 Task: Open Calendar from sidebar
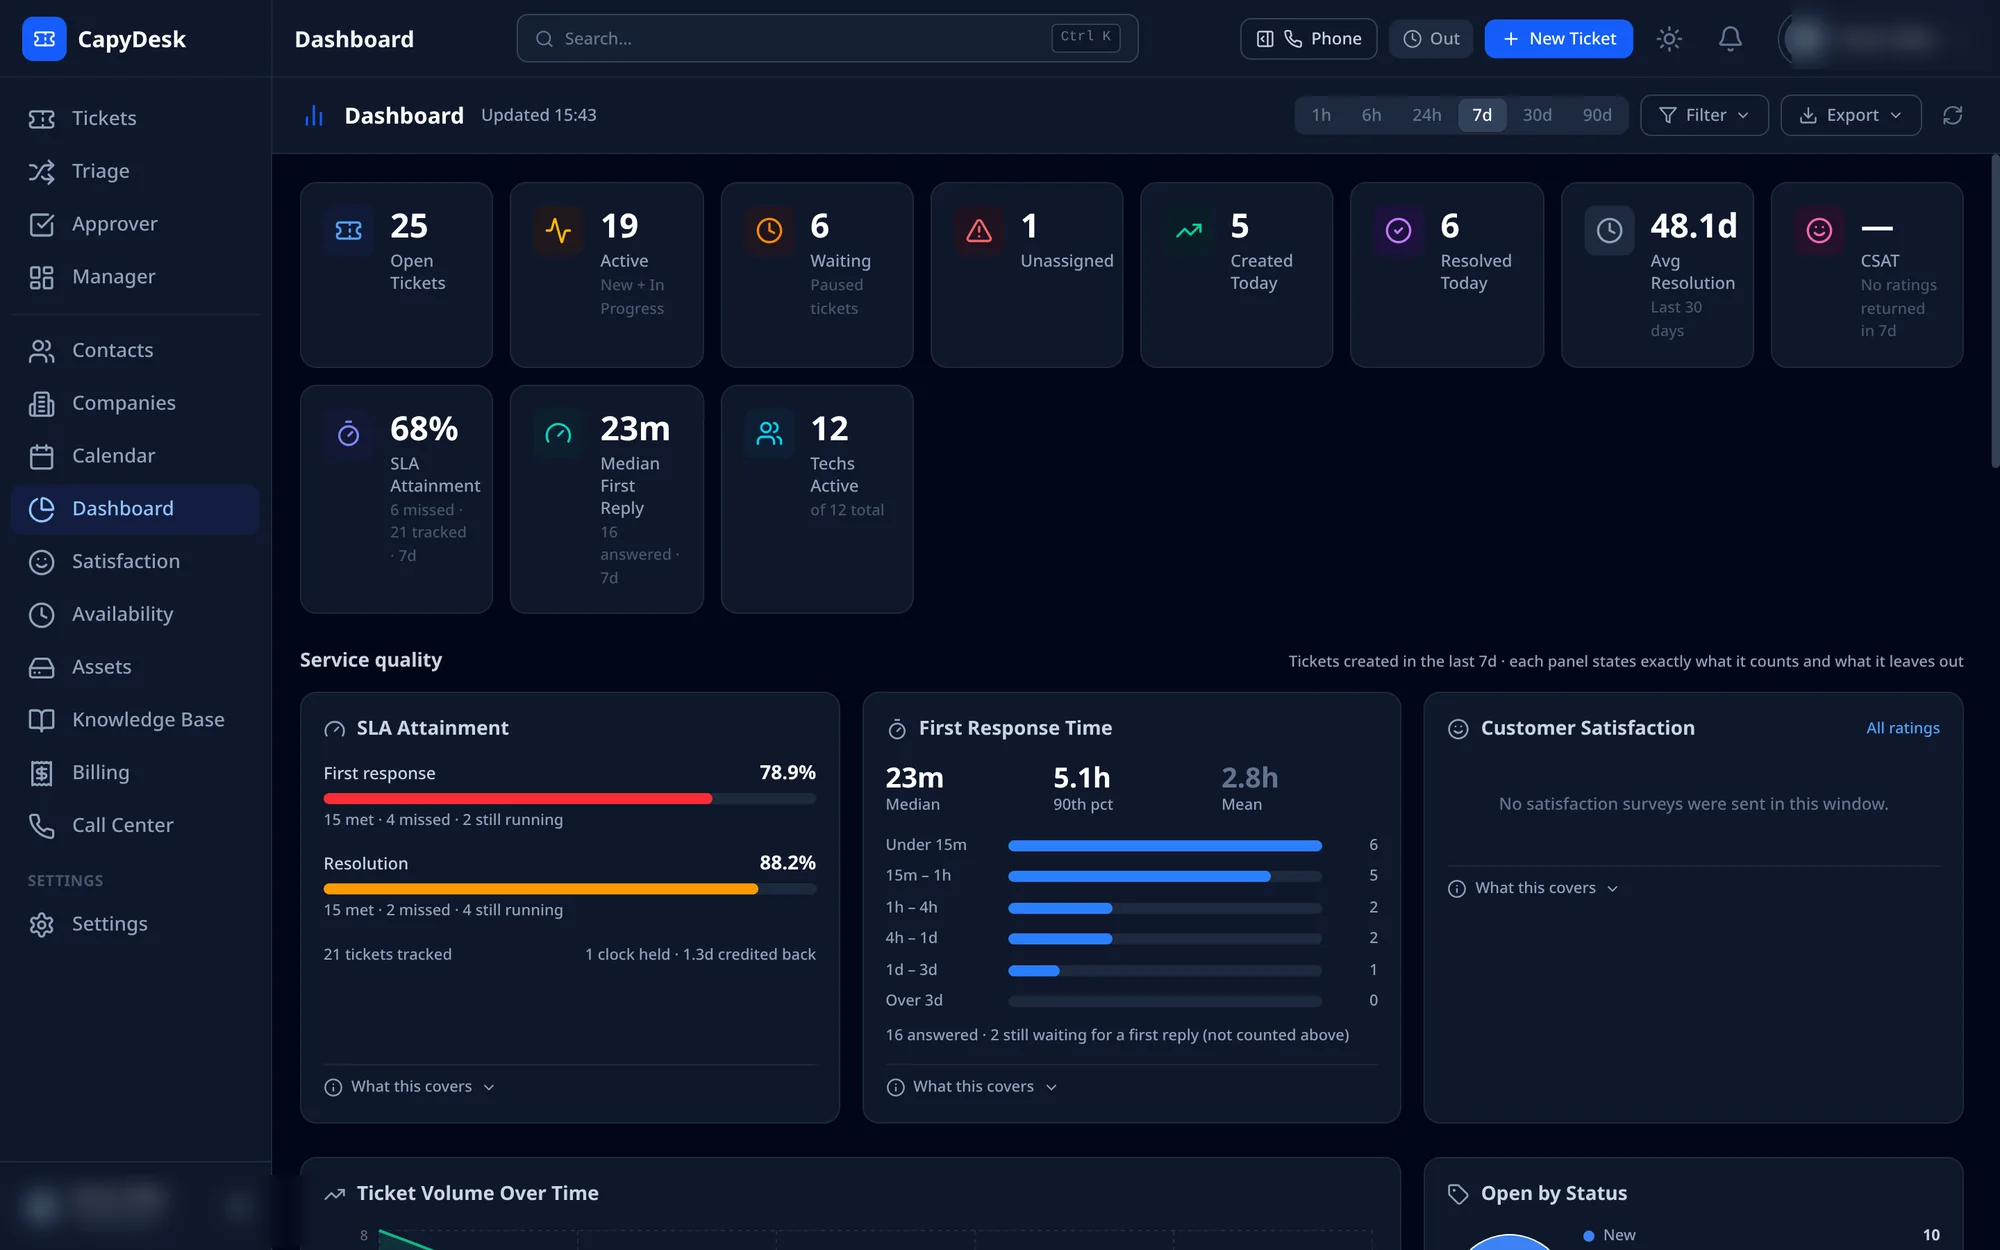point(136,456)
